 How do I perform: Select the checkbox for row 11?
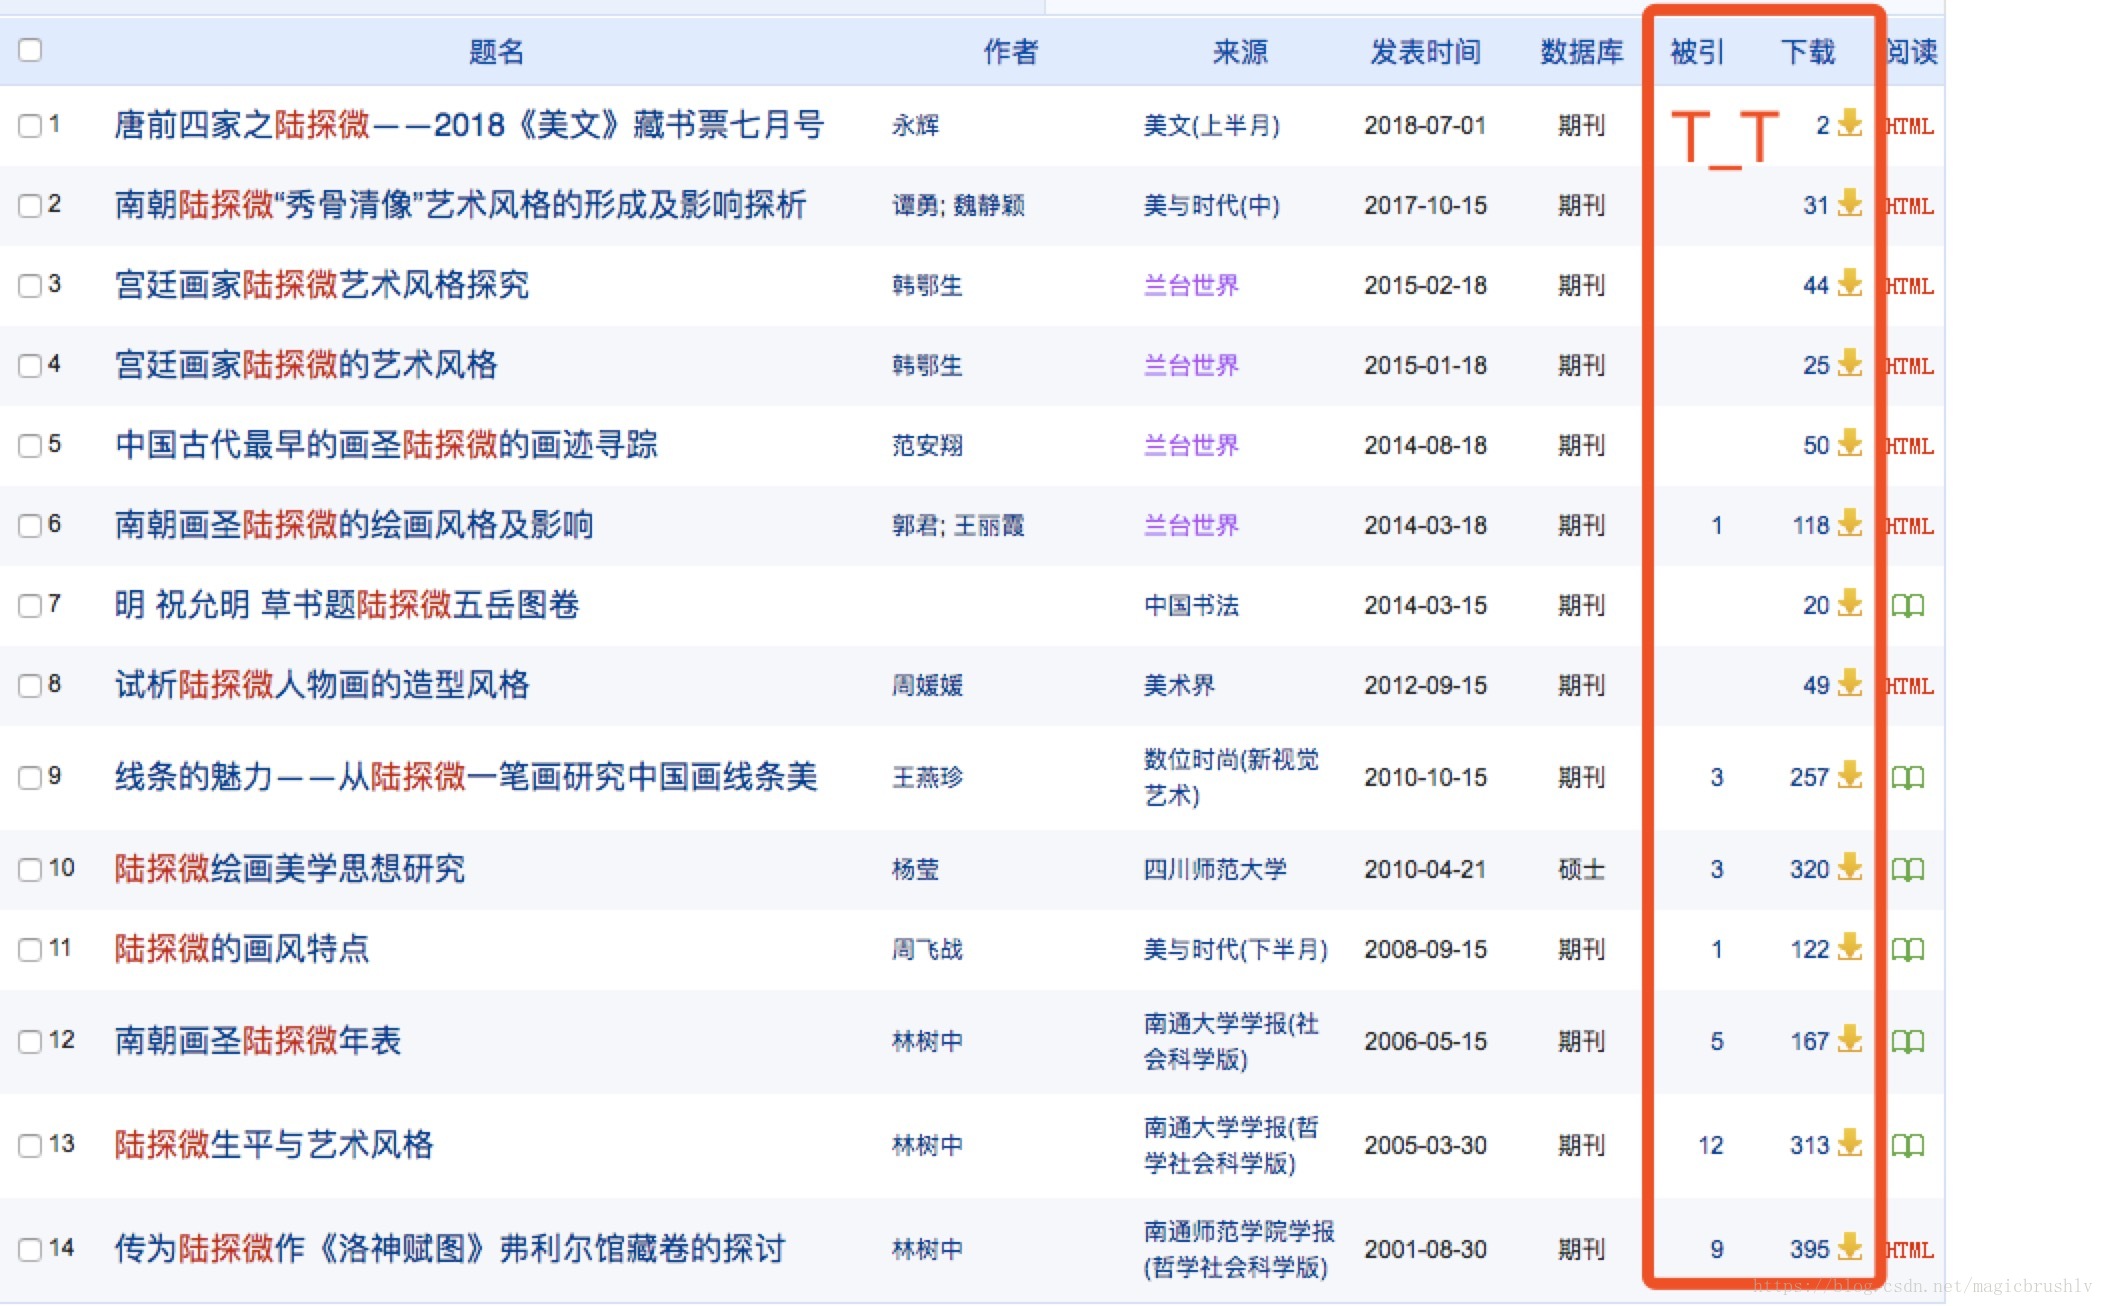[30, 949]
